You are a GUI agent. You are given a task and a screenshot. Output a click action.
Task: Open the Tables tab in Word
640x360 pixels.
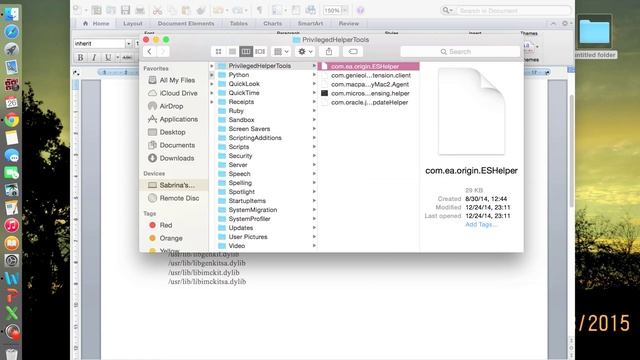click(239, 23)
